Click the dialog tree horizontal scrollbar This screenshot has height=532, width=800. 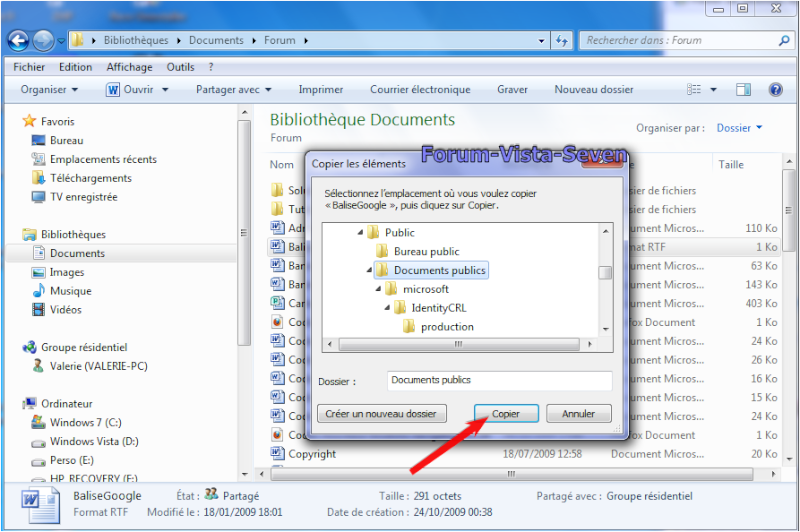click(x=459, y=344)
